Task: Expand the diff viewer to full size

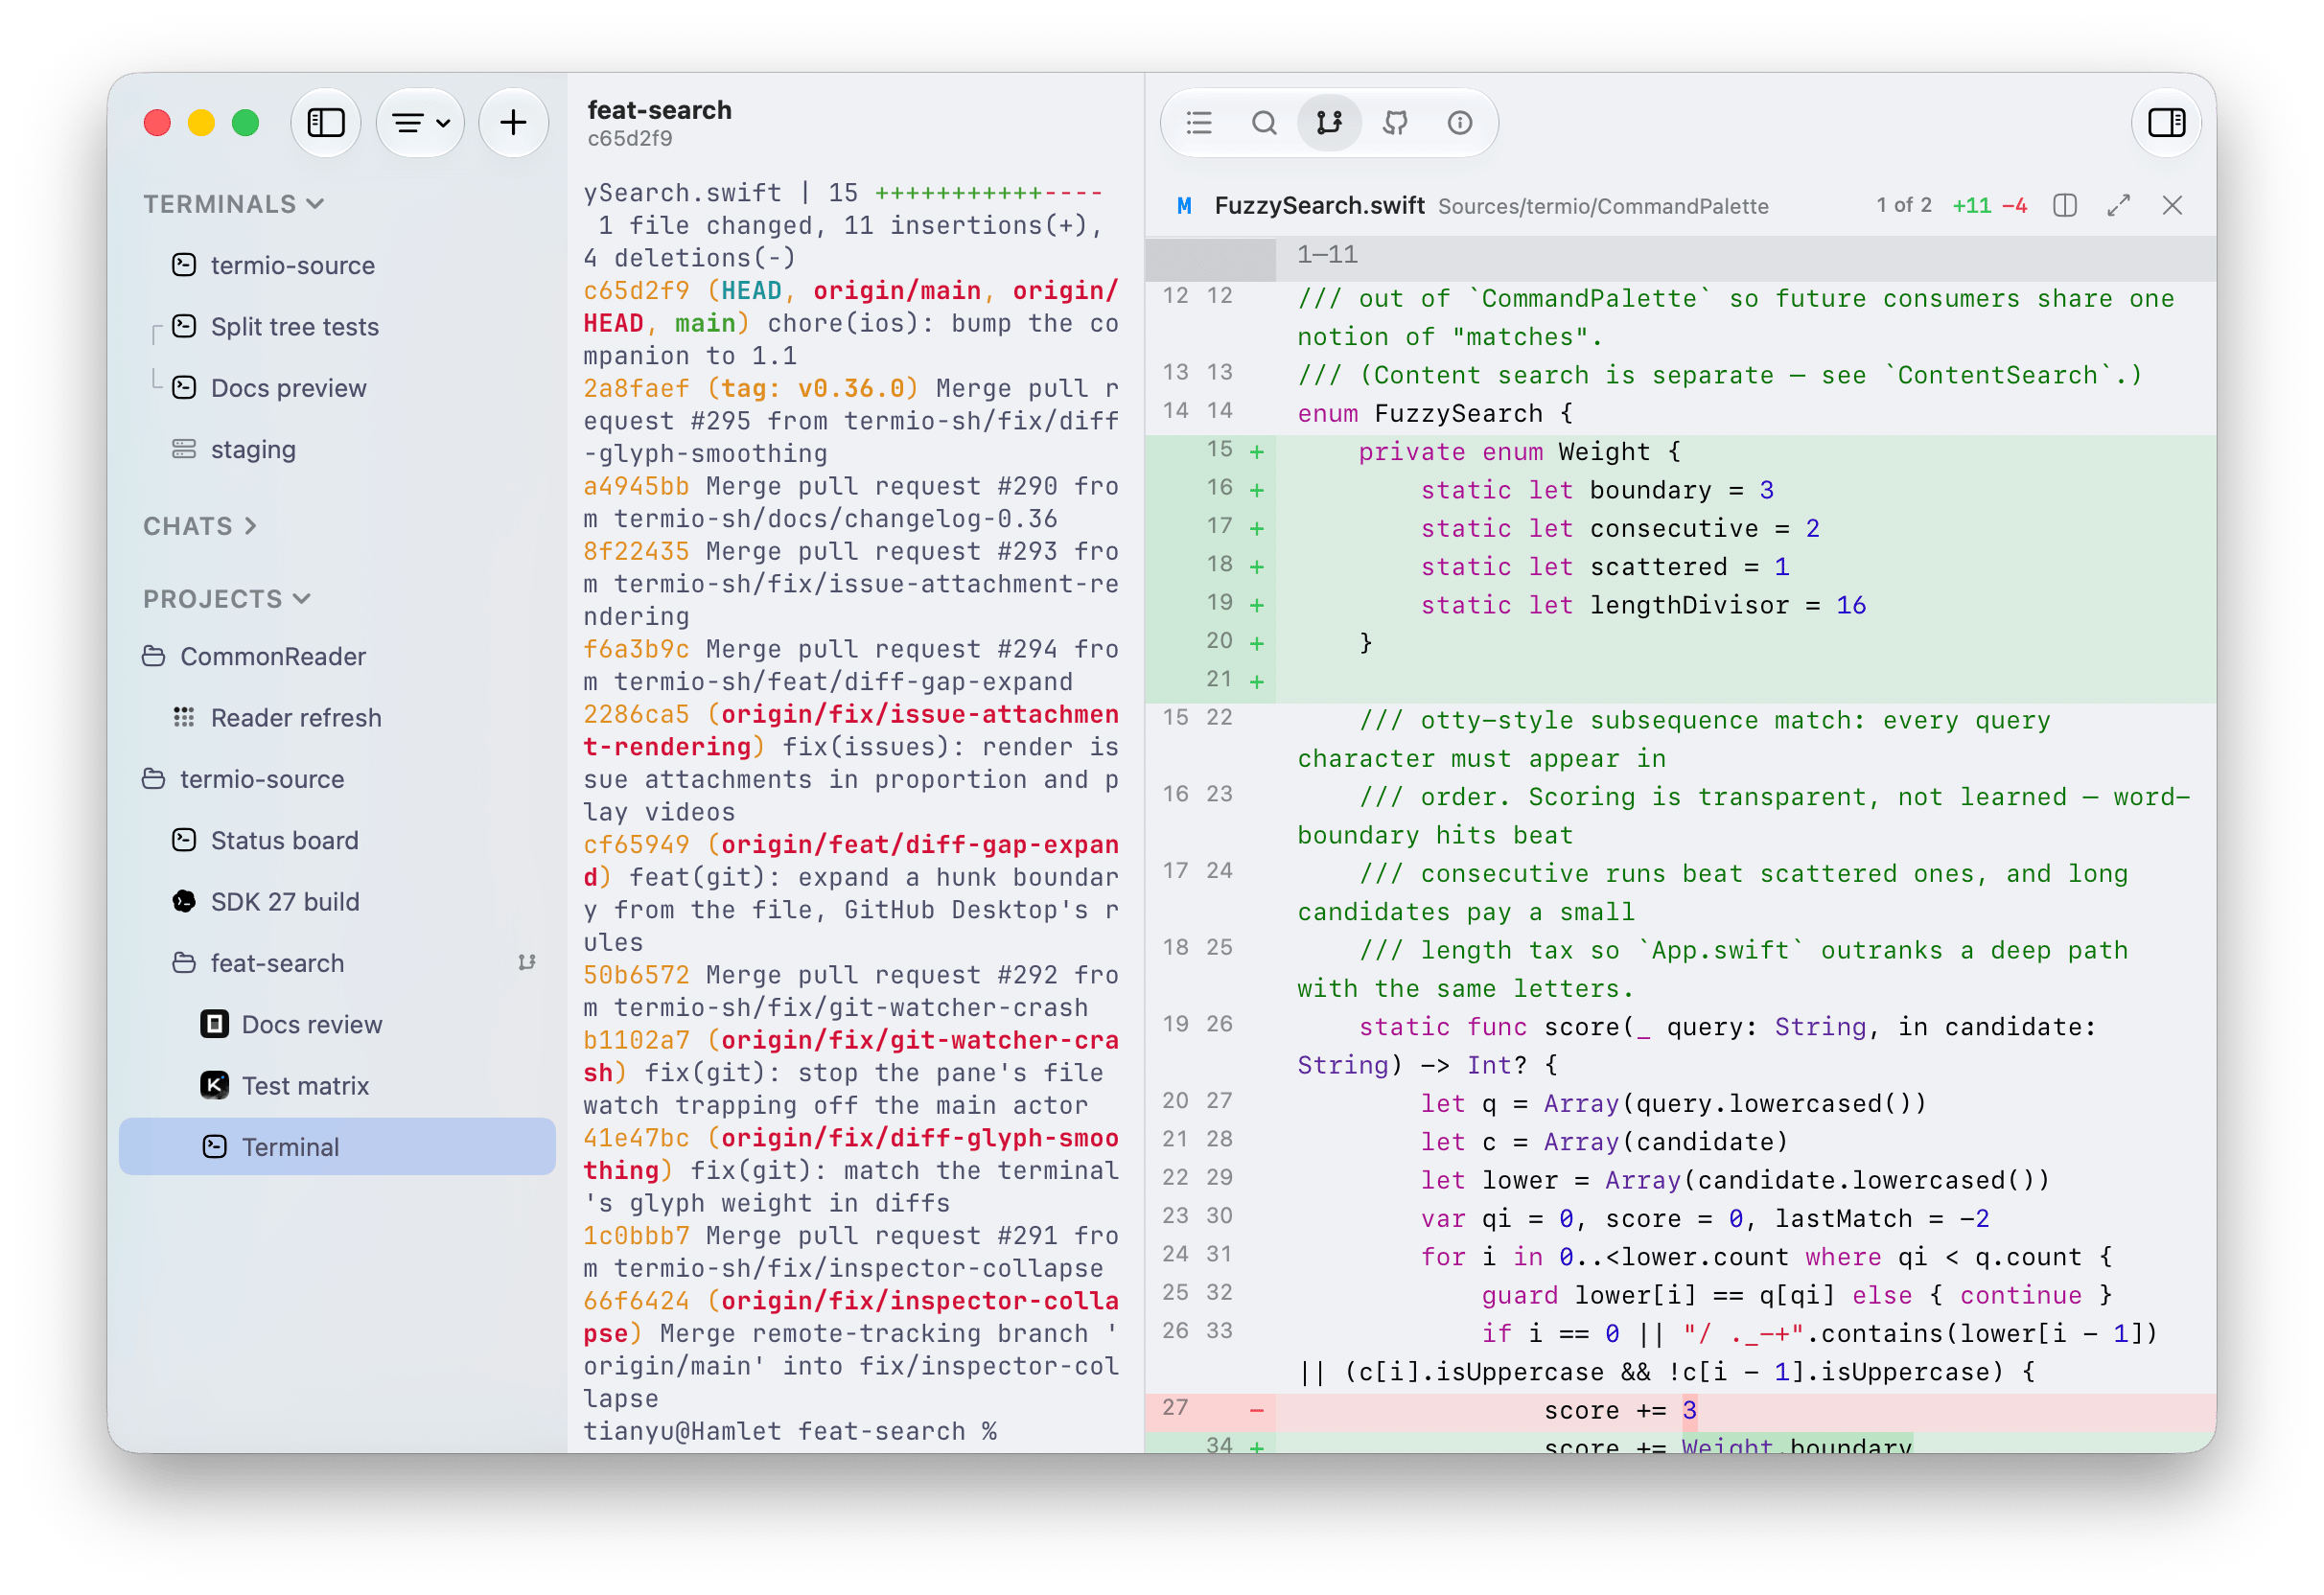Action: click(2118, 206)
